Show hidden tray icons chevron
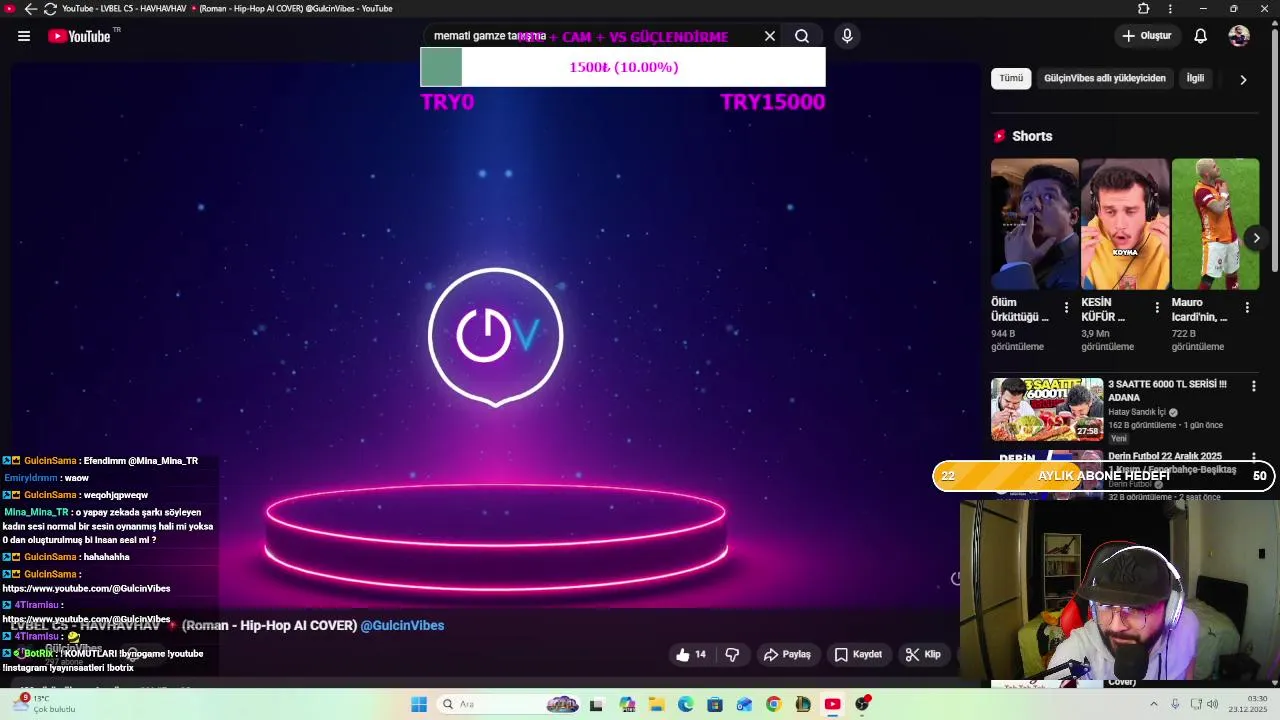 click(1153, 704)
